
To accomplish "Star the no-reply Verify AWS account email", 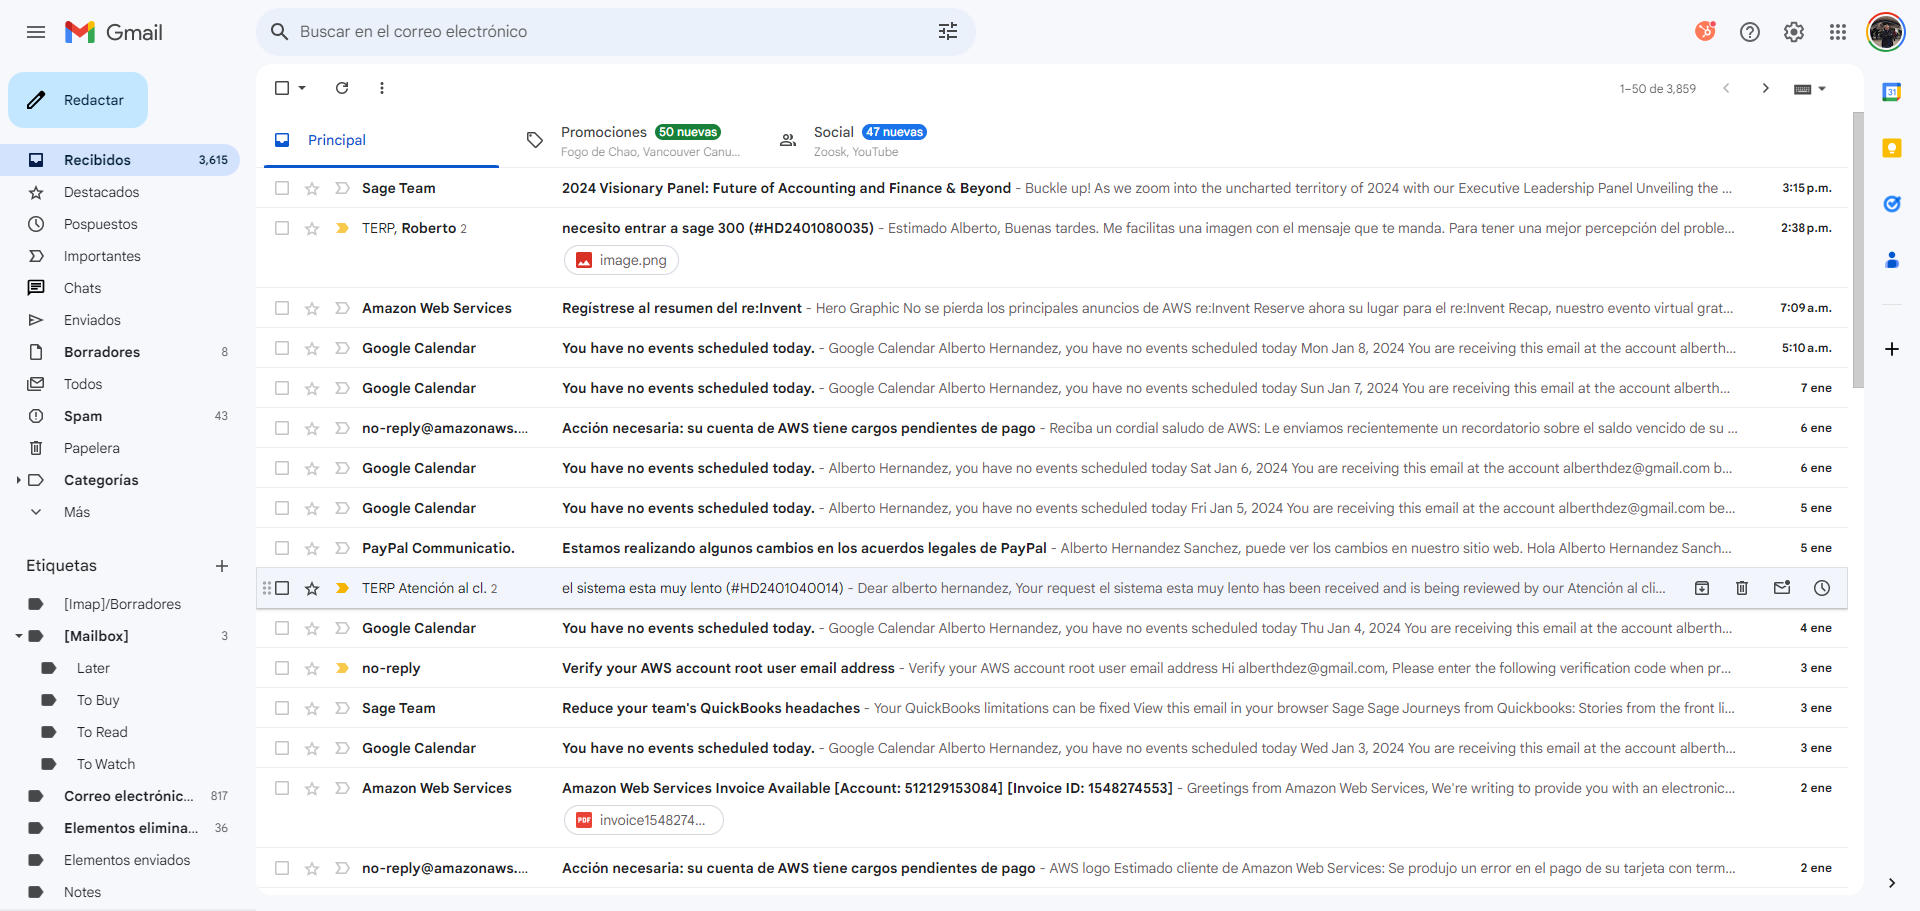I will click(312, 668).
